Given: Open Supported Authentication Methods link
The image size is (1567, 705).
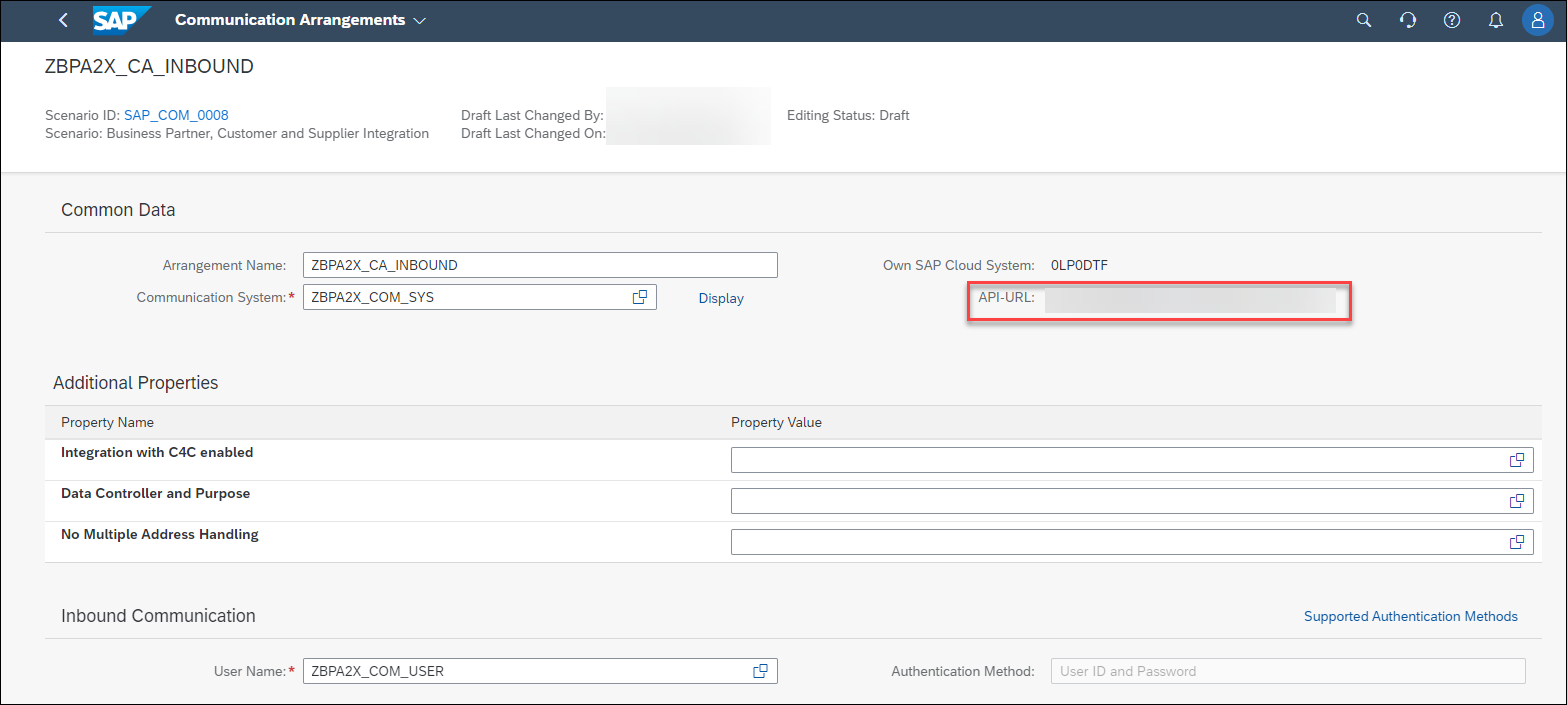Looking at the screenshot, I should point(1411,616).
